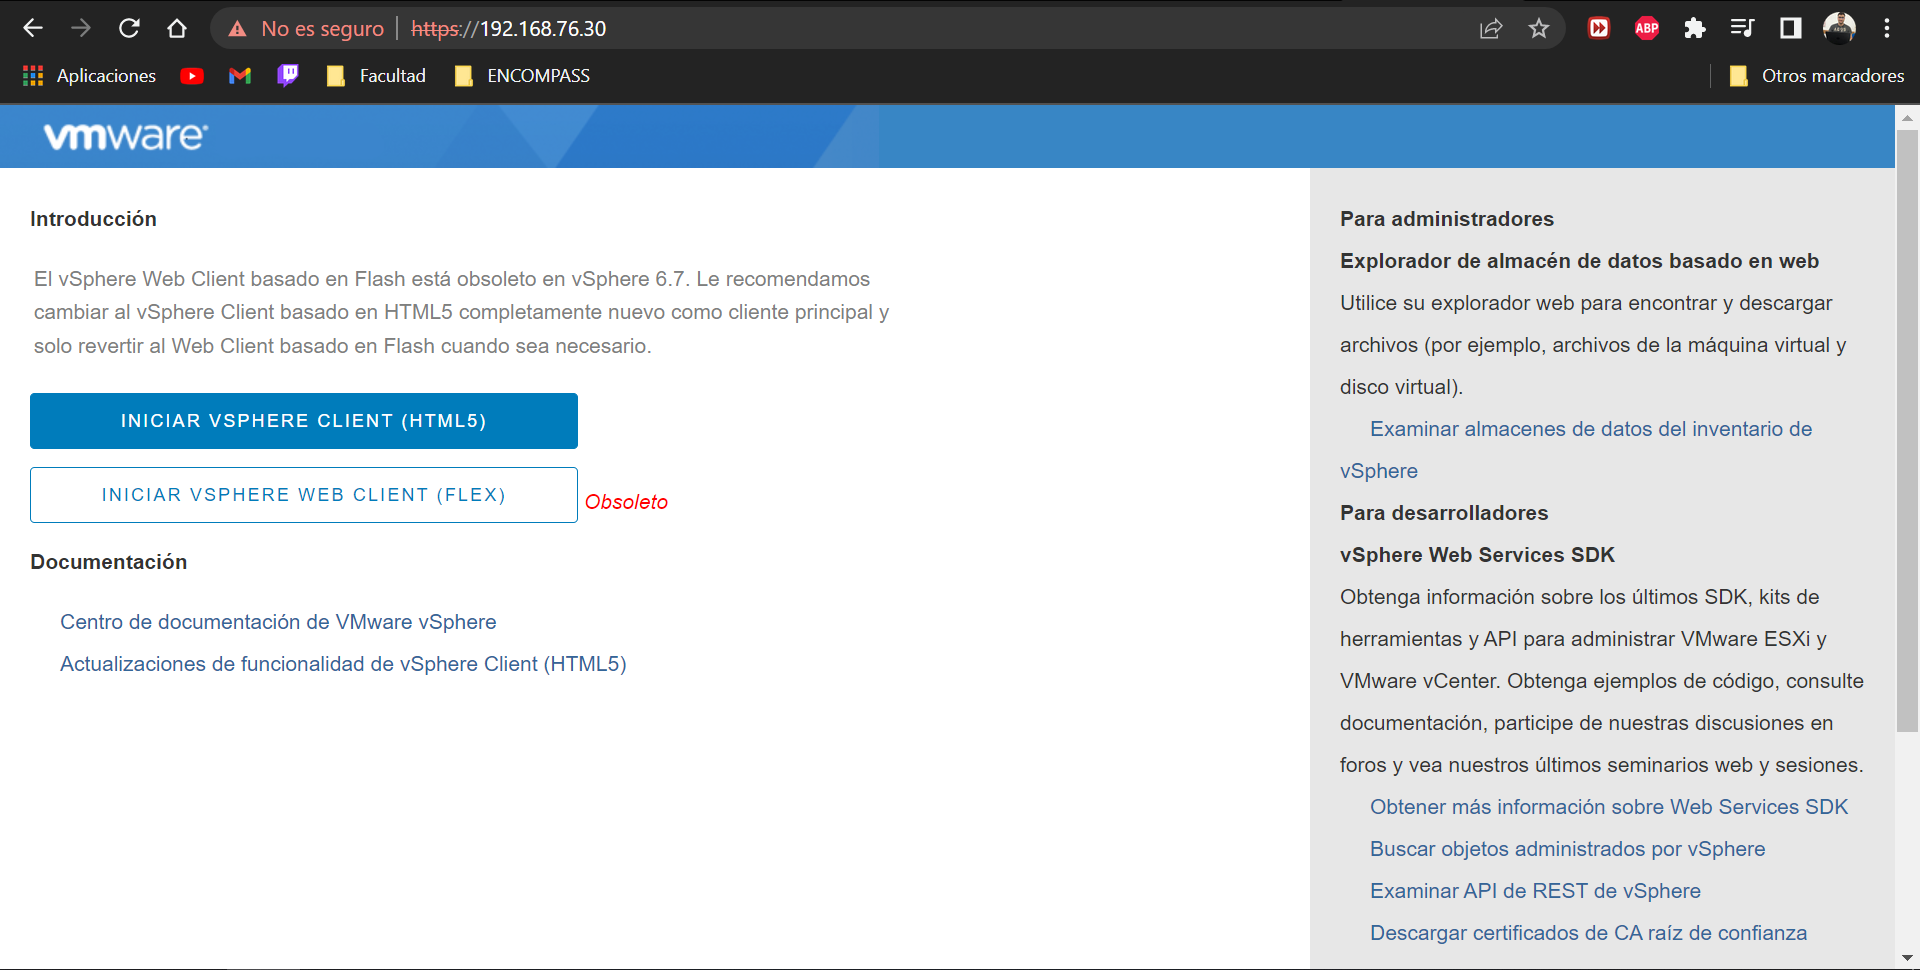Open Descargar certificados de CA raíz de confianza
The image size is (1920, 970).
pos(1588,933)
